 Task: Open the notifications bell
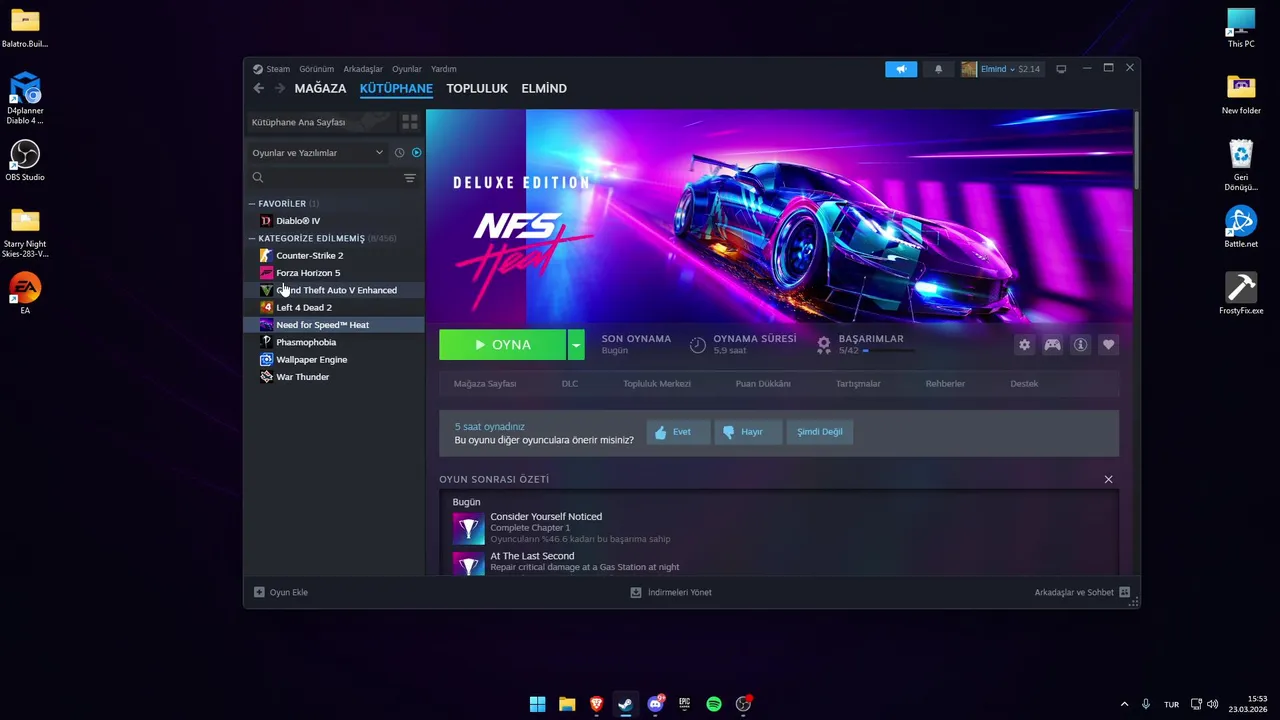938,69
